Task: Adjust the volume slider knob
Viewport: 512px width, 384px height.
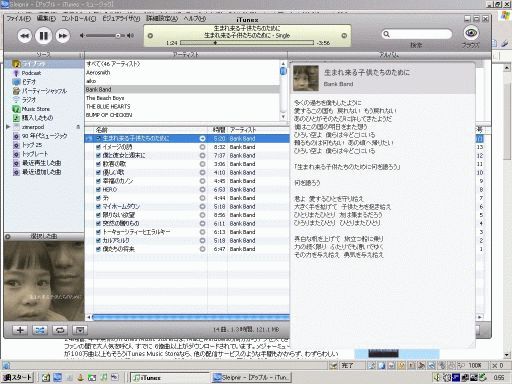Action: point(118,35)
